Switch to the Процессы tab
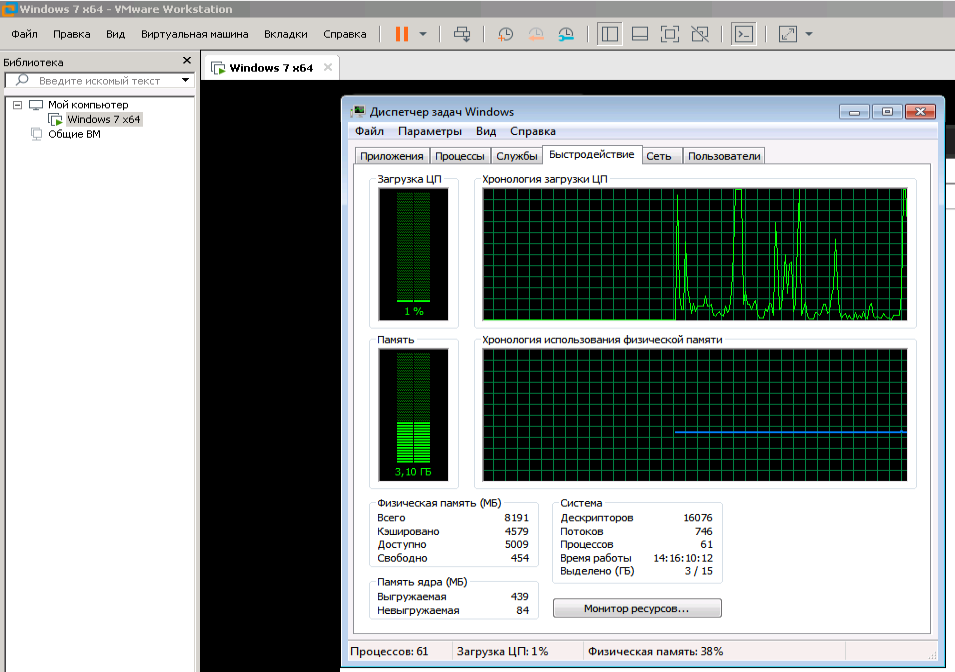The width and height of the screenshot is (955, 672). point(461,156)
